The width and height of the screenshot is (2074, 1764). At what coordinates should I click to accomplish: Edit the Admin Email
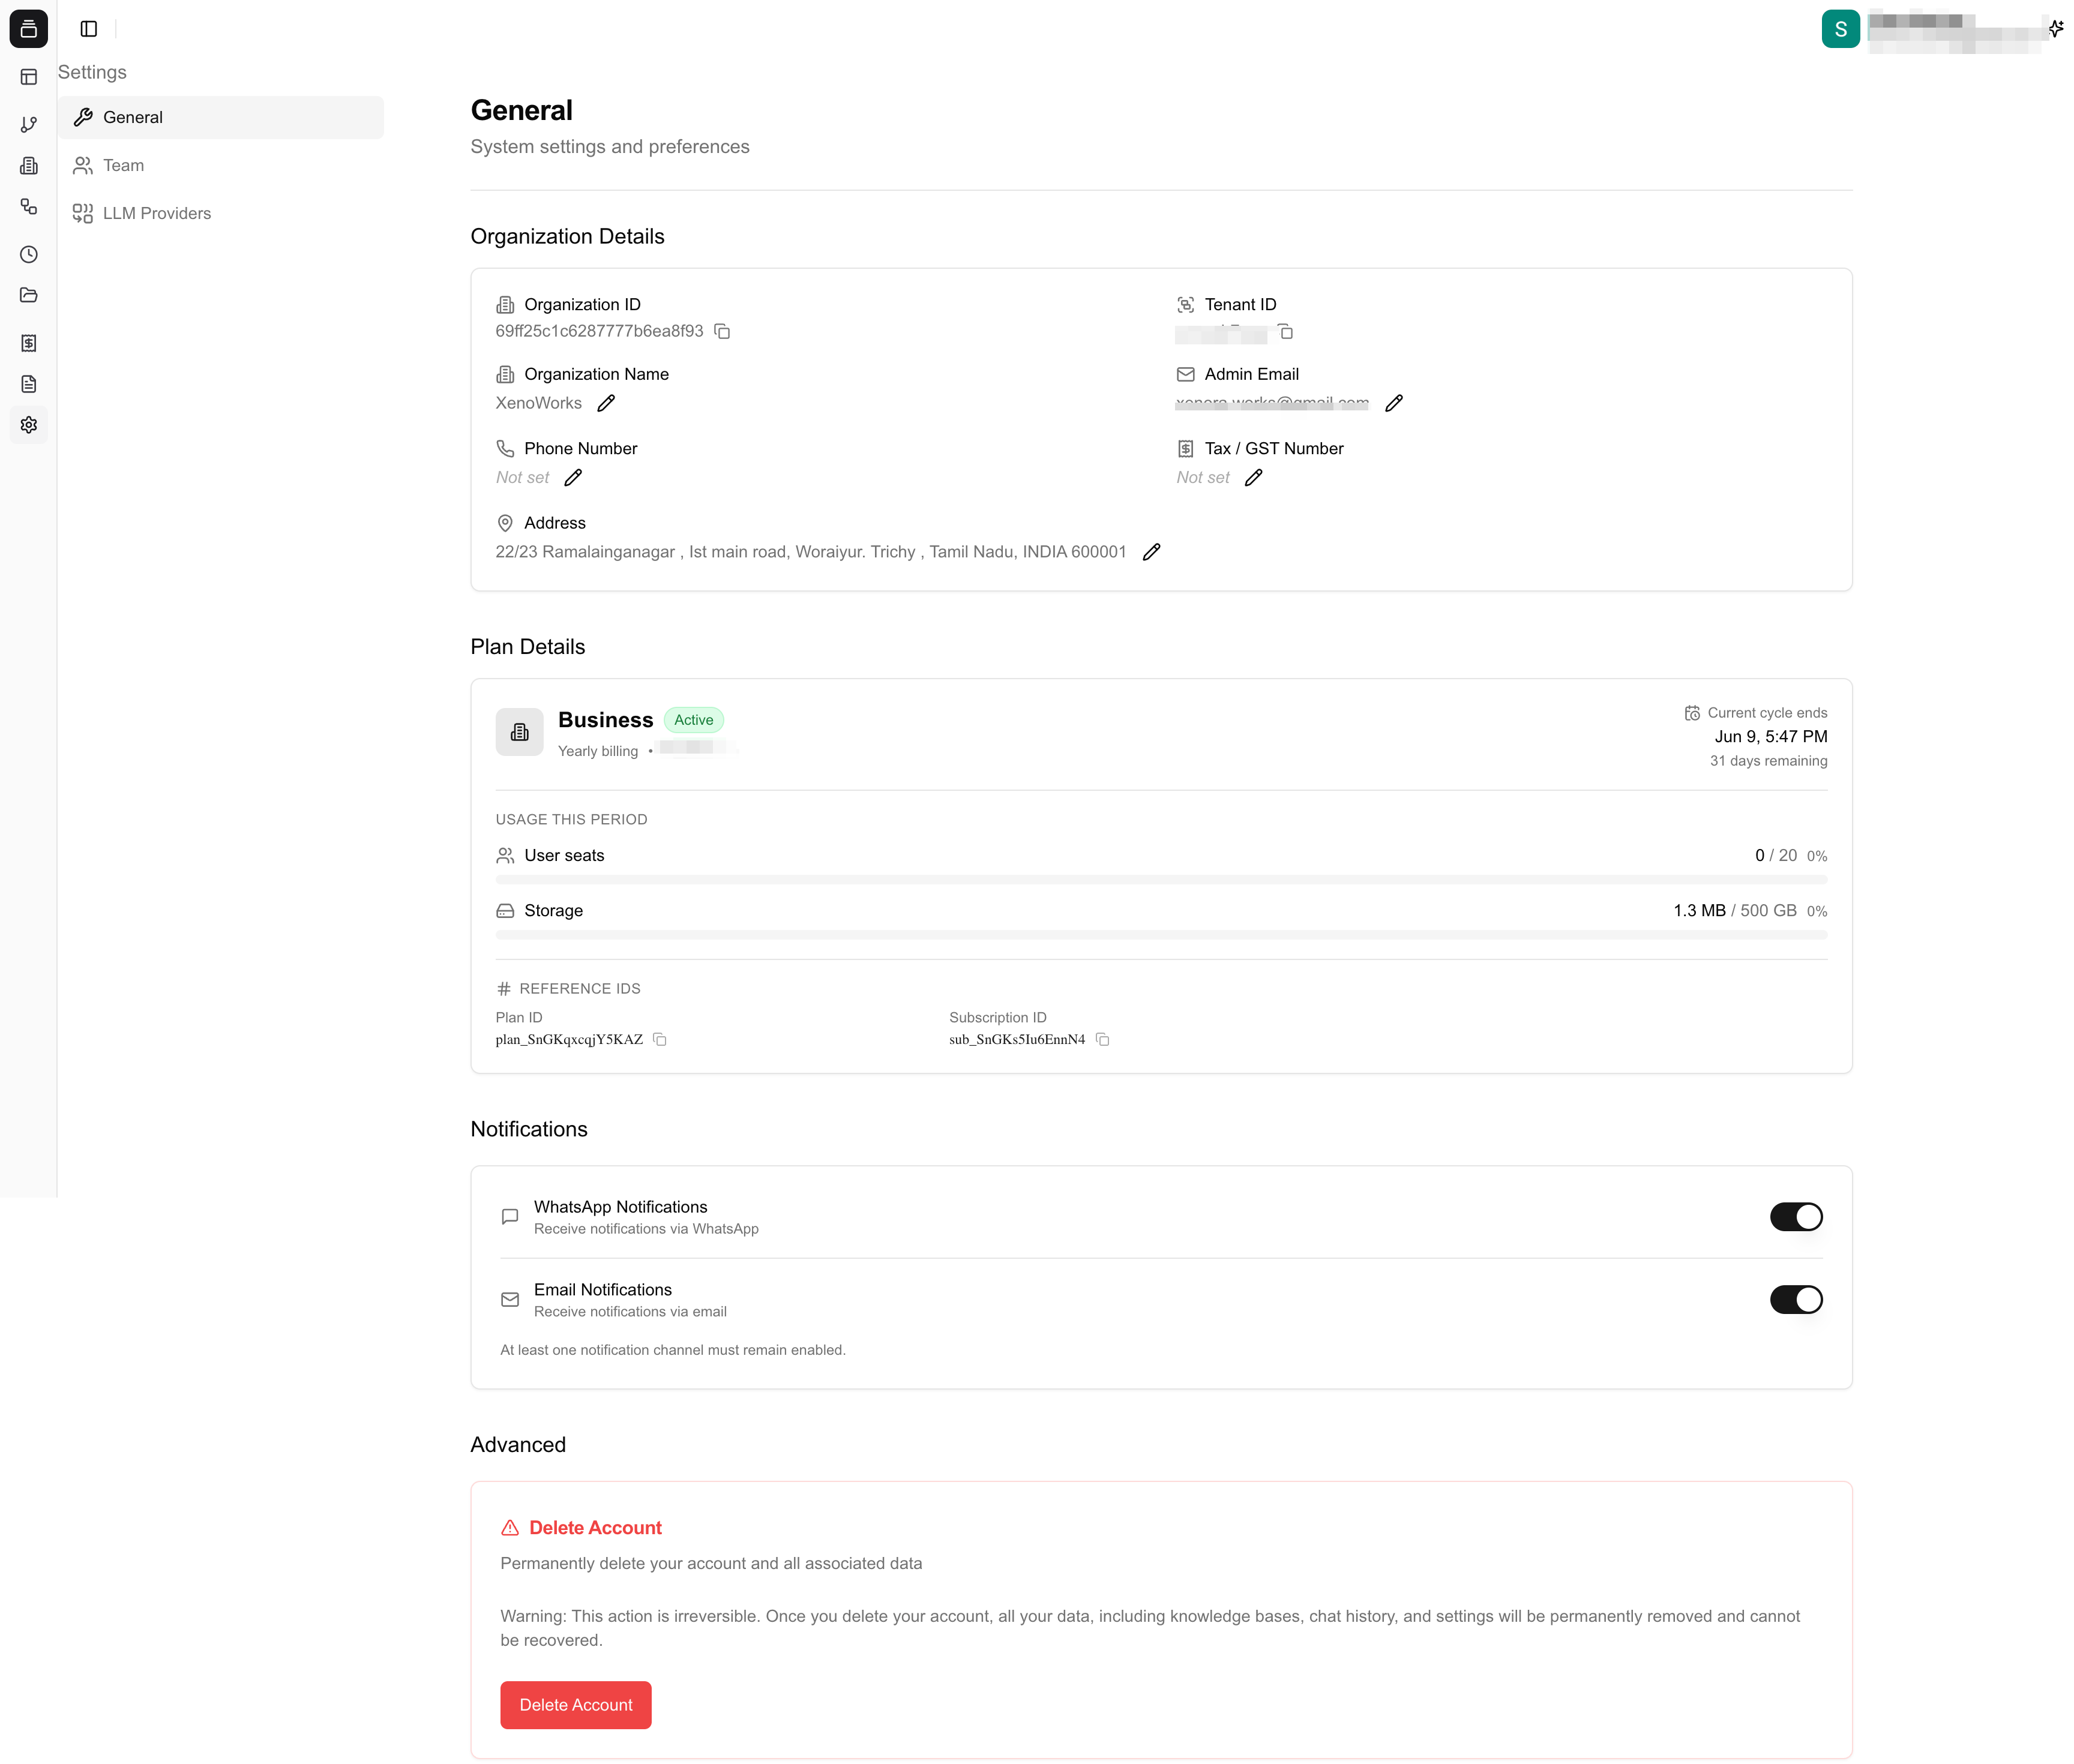point(1394,403)
